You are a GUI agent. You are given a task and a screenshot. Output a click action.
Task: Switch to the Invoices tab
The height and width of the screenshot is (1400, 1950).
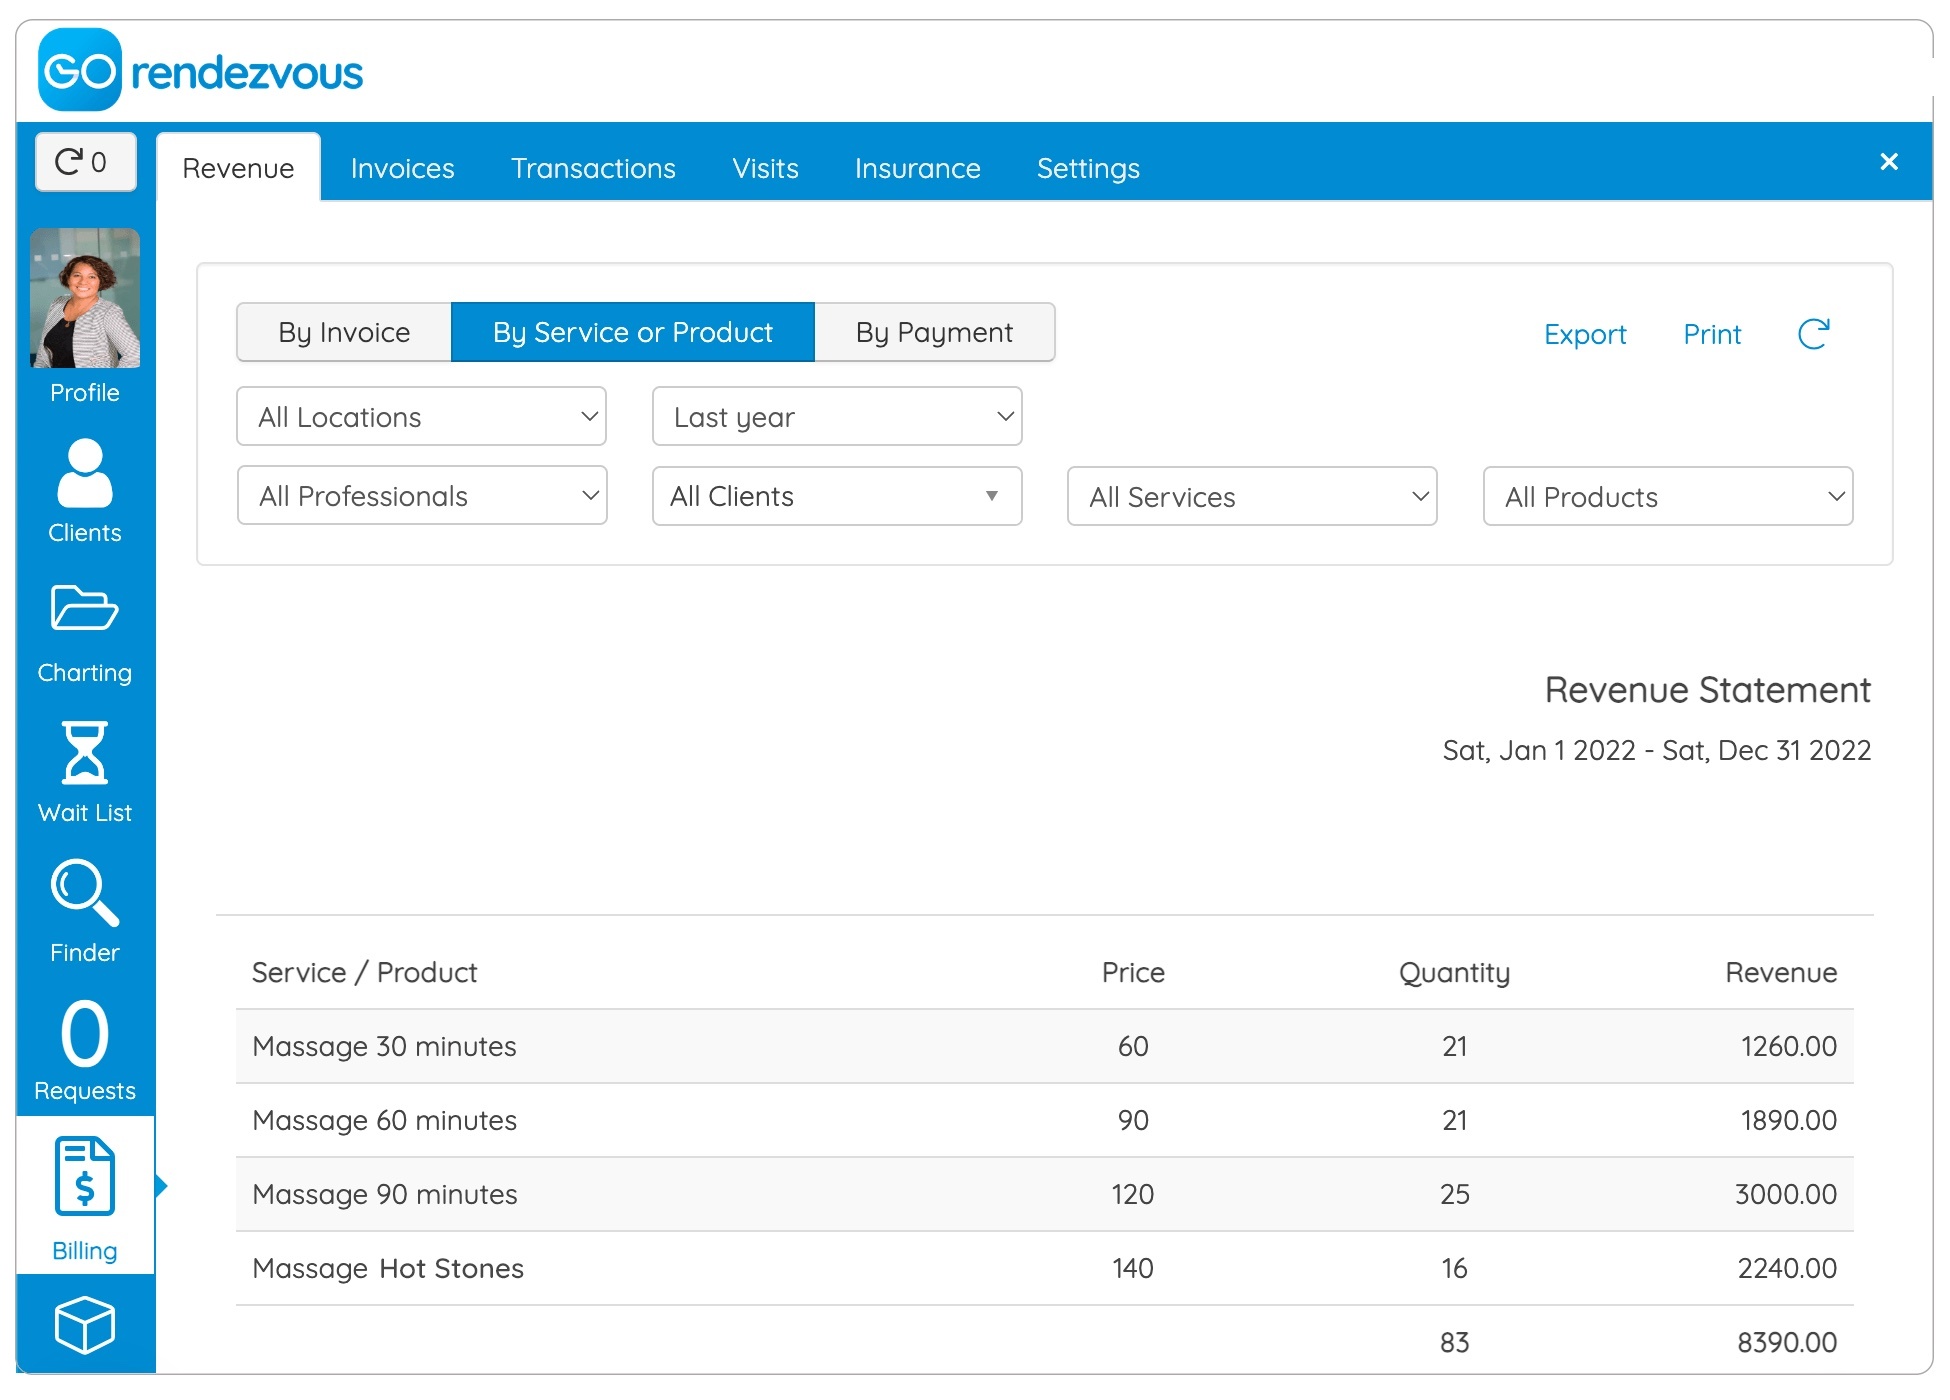[x=403, y=166]
